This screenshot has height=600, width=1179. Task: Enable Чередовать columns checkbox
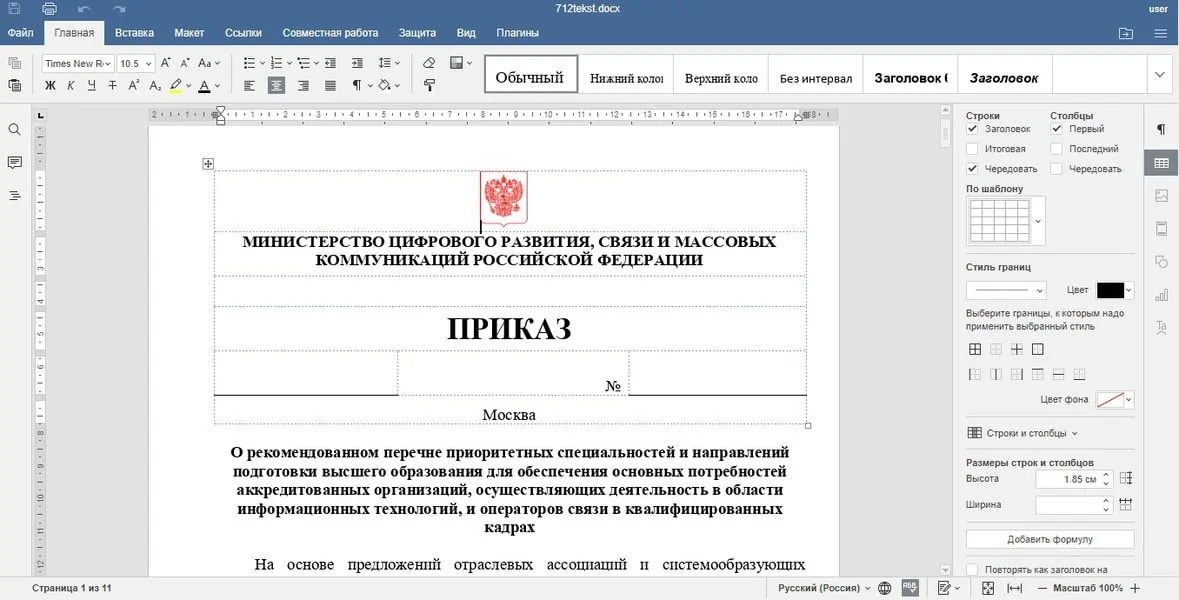[1056, 168]
